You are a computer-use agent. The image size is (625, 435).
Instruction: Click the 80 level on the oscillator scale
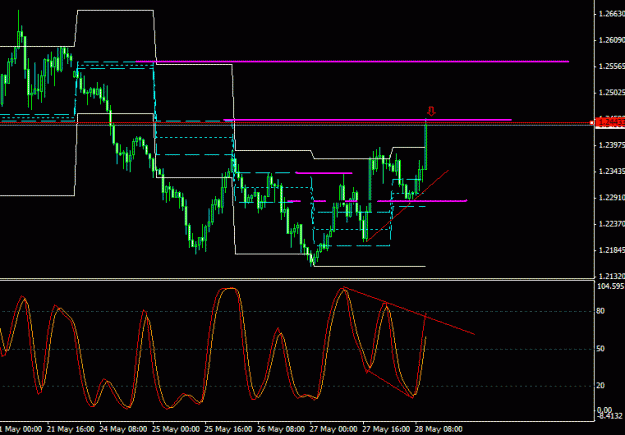click(601, 311)
